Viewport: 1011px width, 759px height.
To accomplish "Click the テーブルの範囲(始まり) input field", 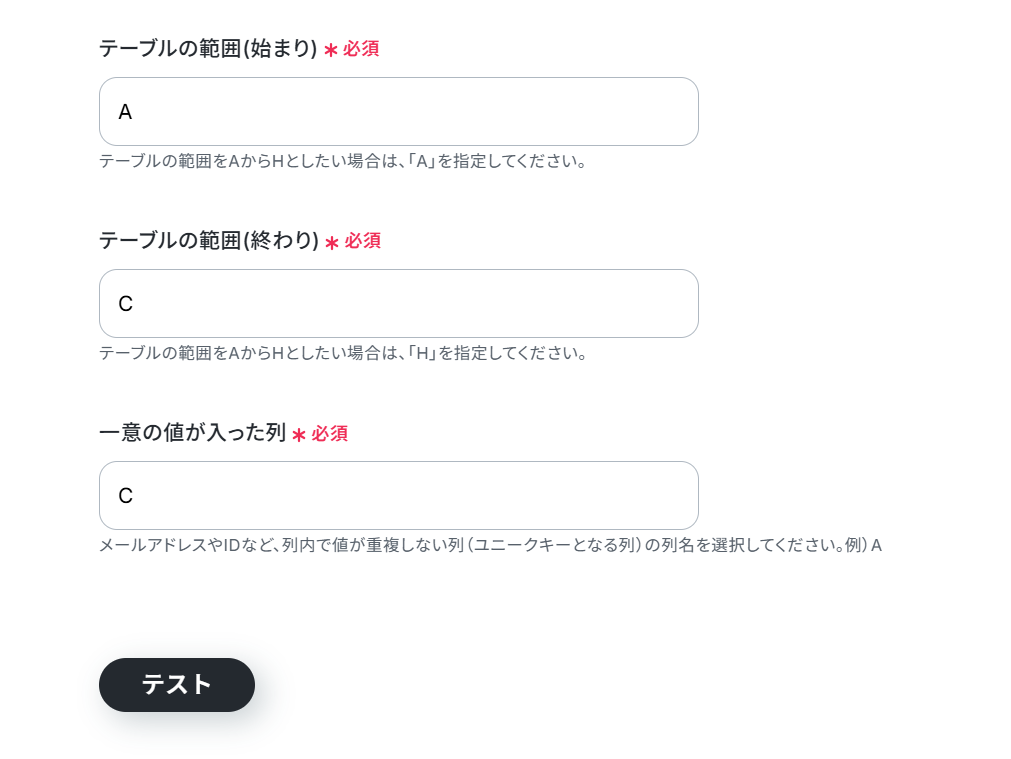I will pos(398,112).
